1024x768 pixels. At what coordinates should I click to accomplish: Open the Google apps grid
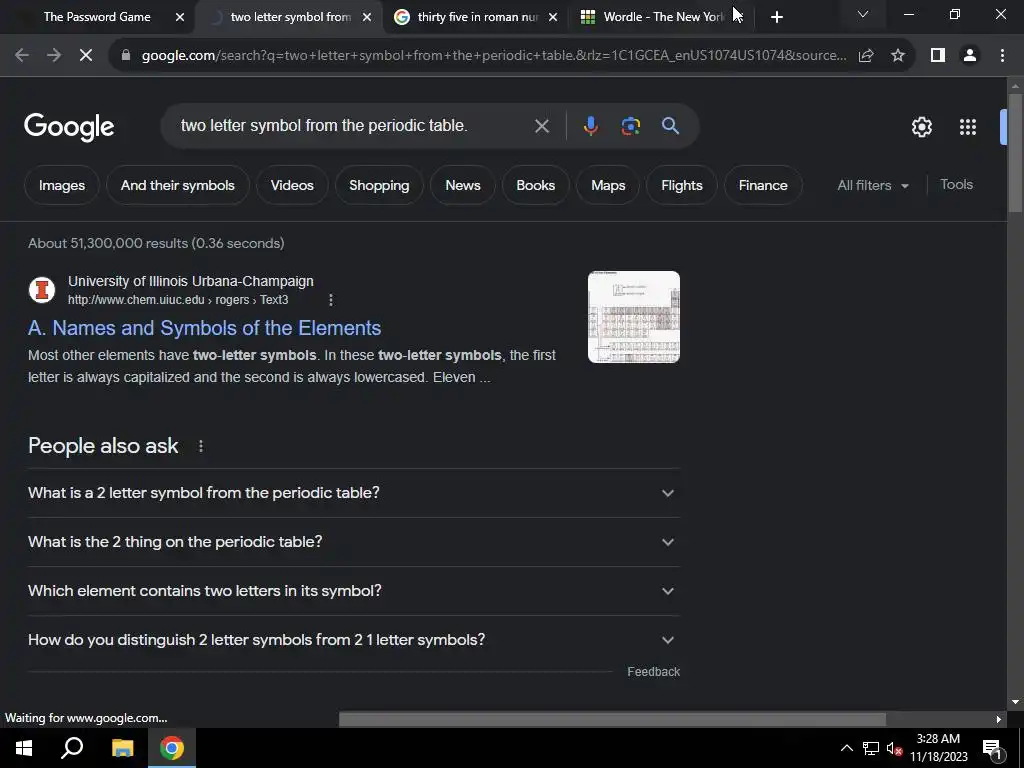tap(968, 127)
